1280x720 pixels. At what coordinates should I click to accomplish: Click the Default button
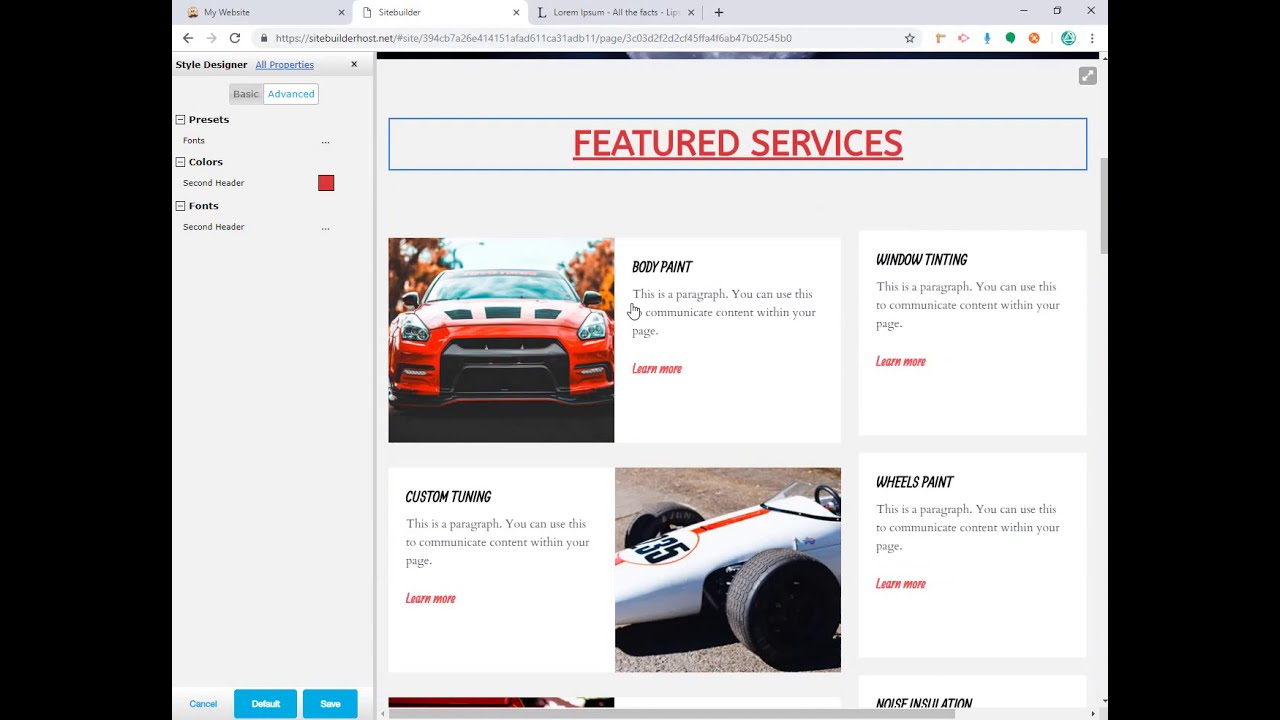coord(265,704)
